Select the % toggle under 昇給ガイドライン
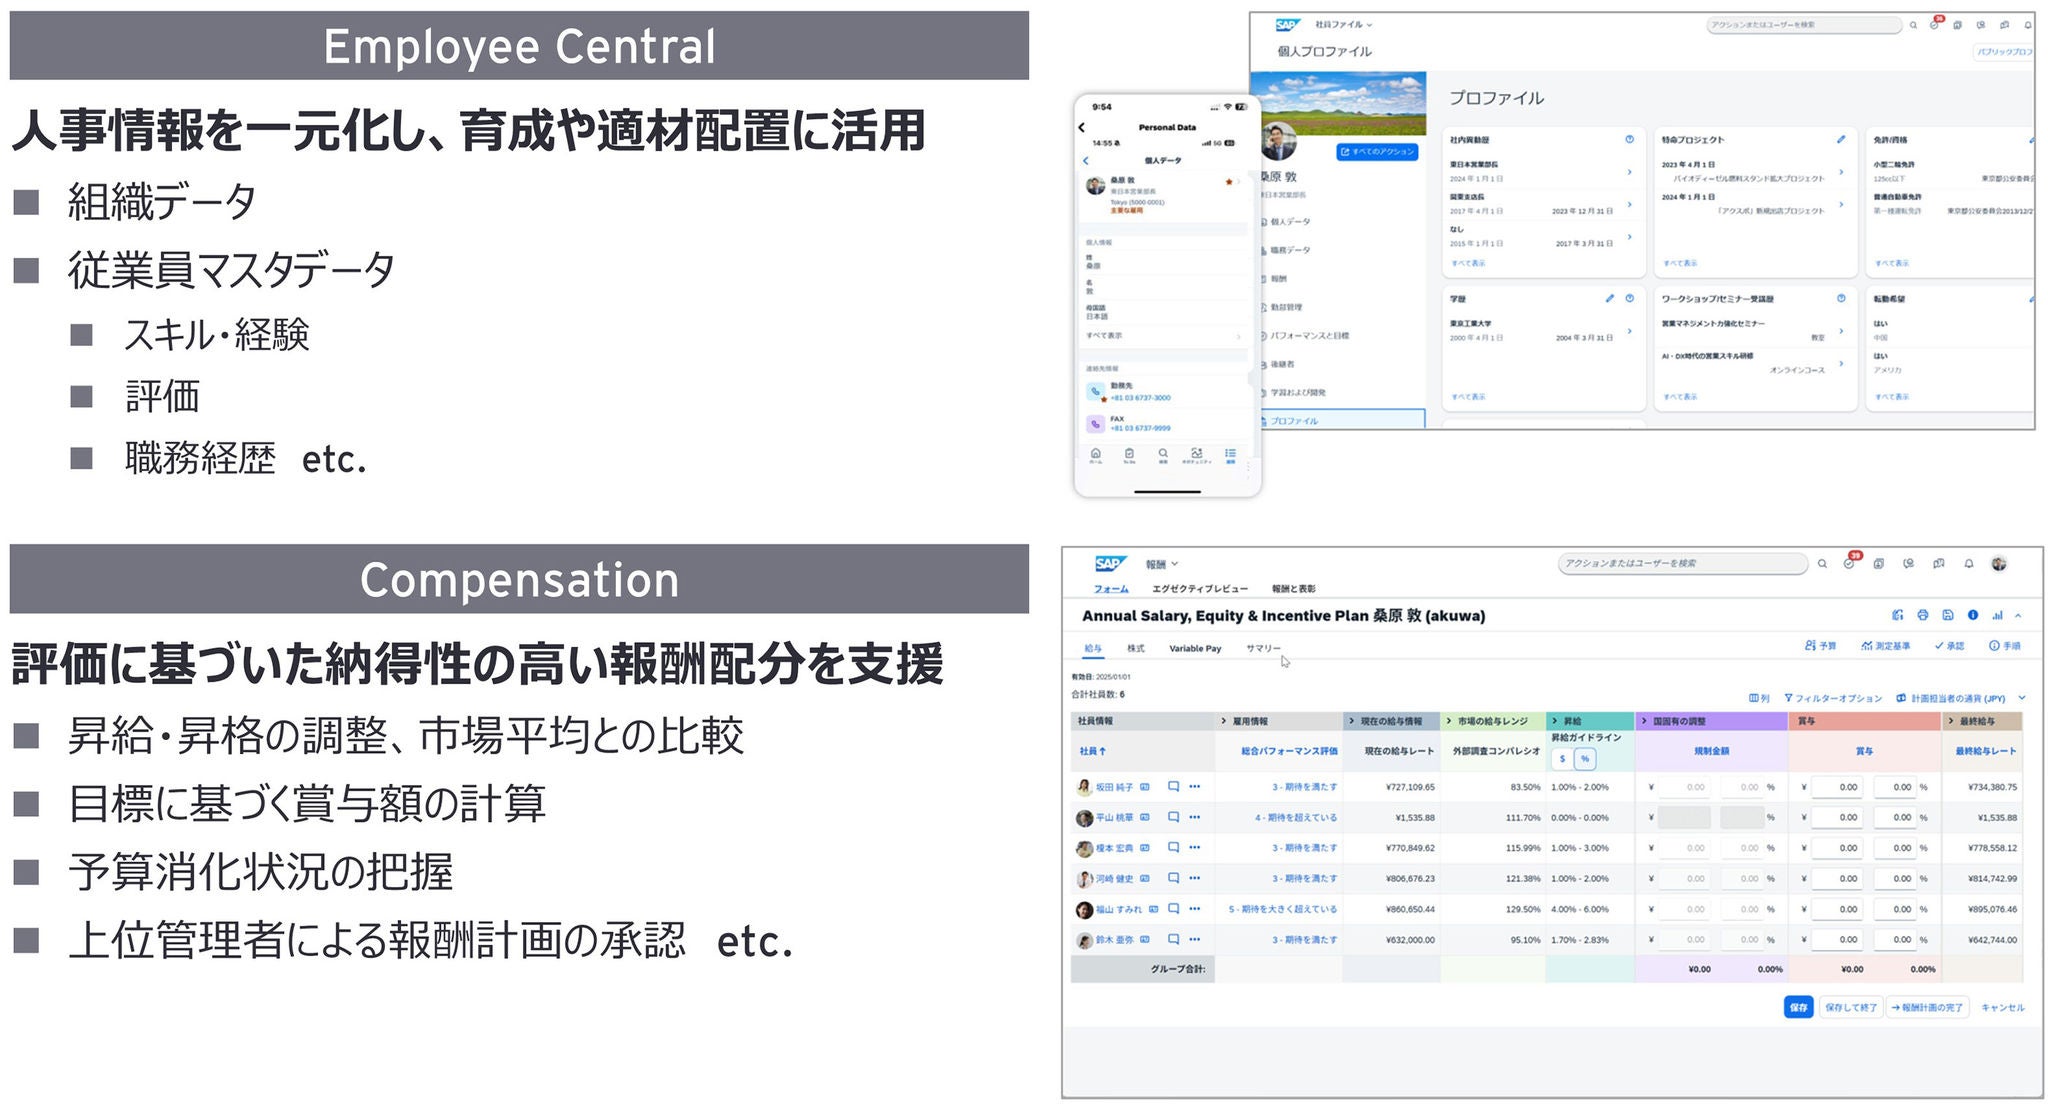The image size is (2048, 1107). 1585,759
